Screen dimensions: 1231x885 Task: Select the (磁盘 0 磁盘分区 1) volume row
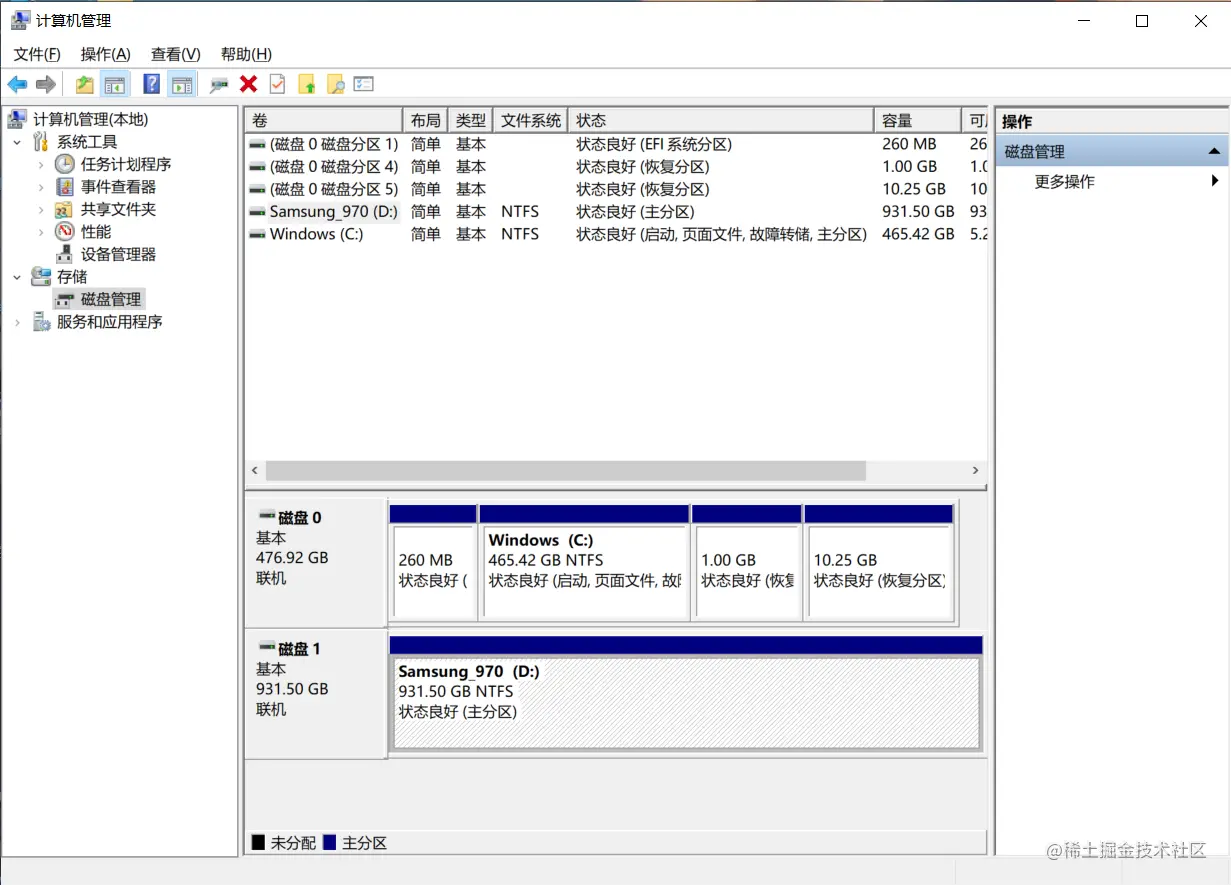[x=617, y=144]
